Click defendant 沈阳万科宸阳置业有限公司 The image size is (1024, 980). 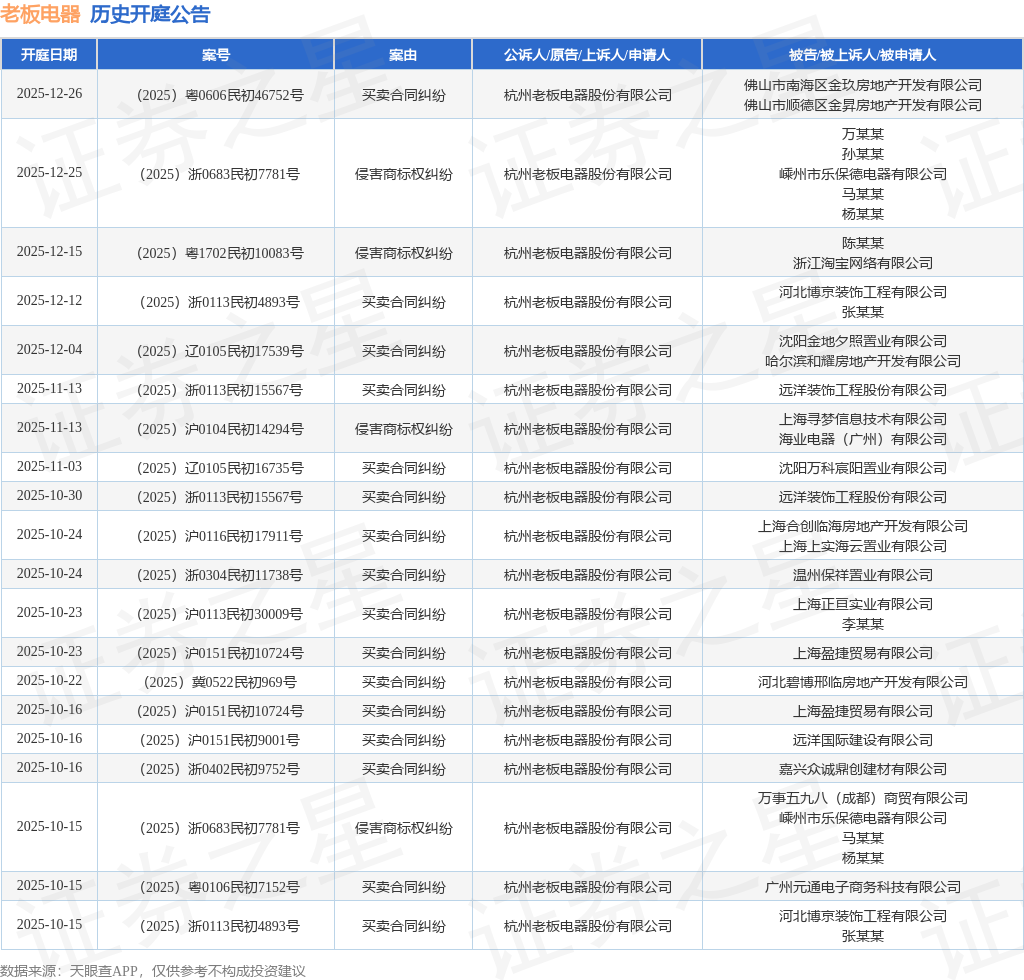pyautogui.click(x=863, y=468)
